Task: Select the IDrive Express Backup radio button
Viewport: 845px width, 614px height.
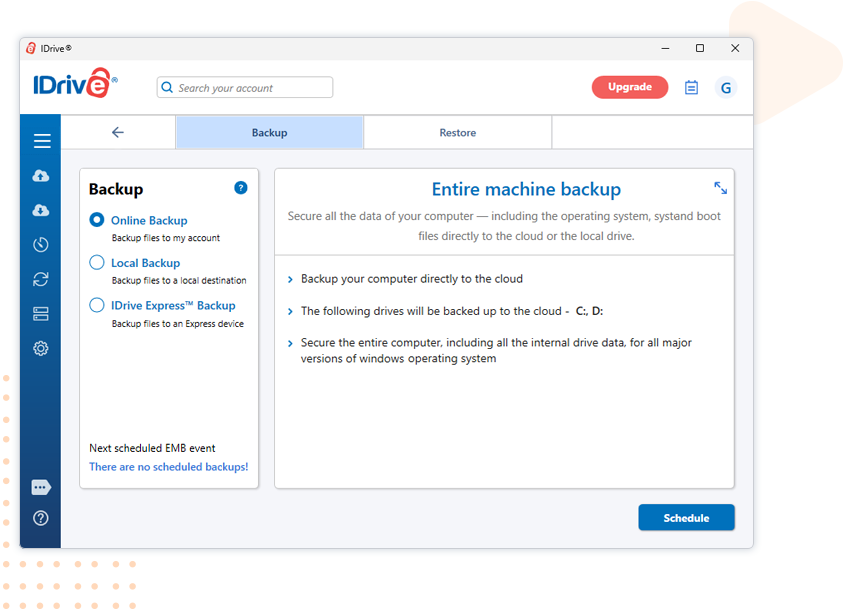Action: coord(97,305)
